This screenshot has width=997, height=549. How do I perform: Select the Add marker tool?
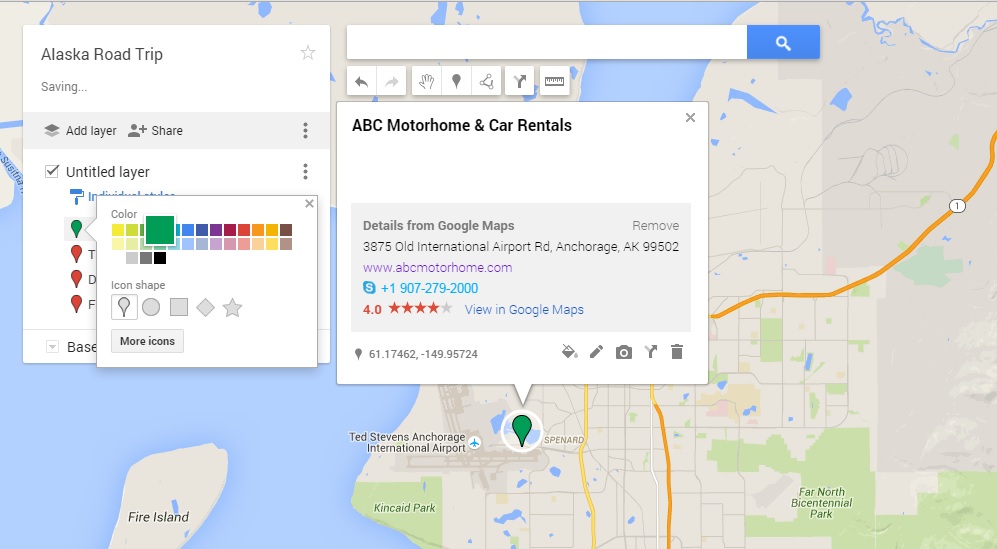(x=456, y=81)
